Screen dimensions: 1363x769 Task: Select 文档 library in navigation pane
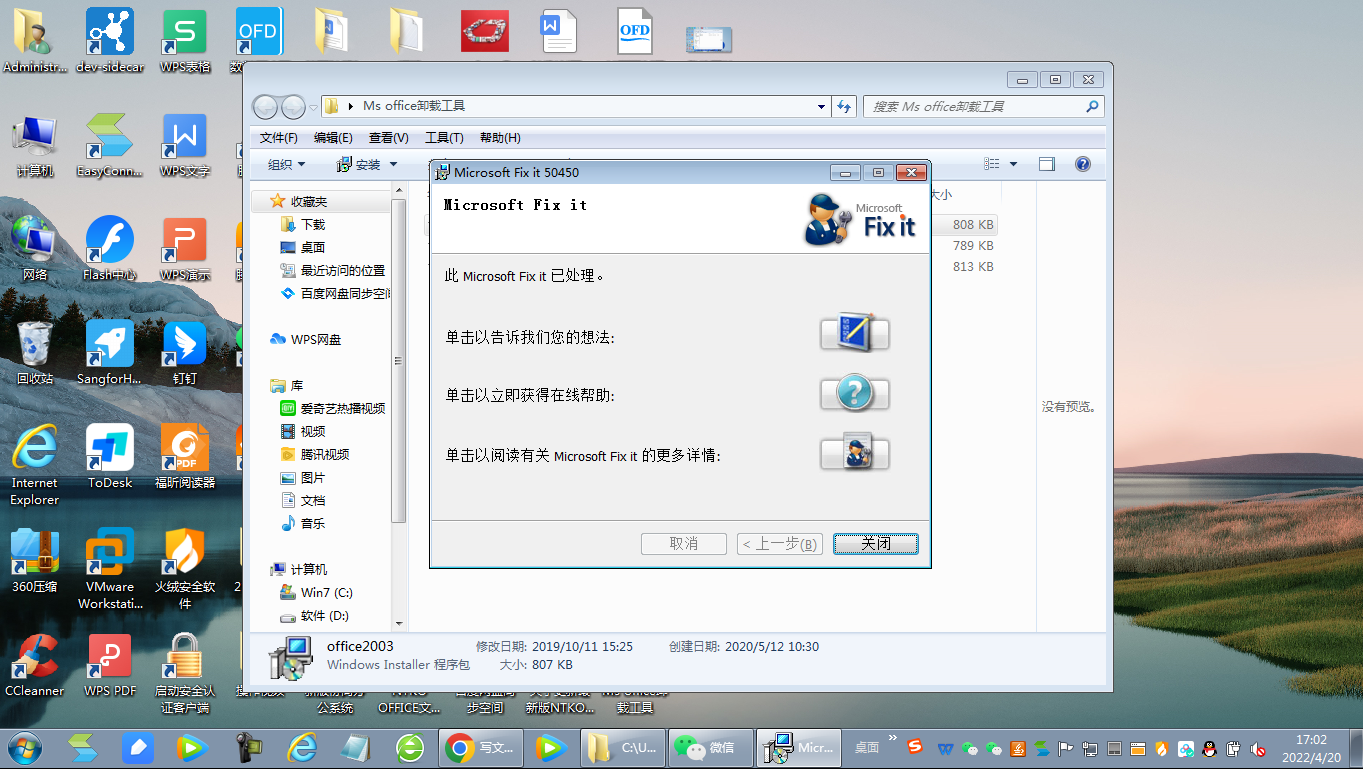point(303,500)
